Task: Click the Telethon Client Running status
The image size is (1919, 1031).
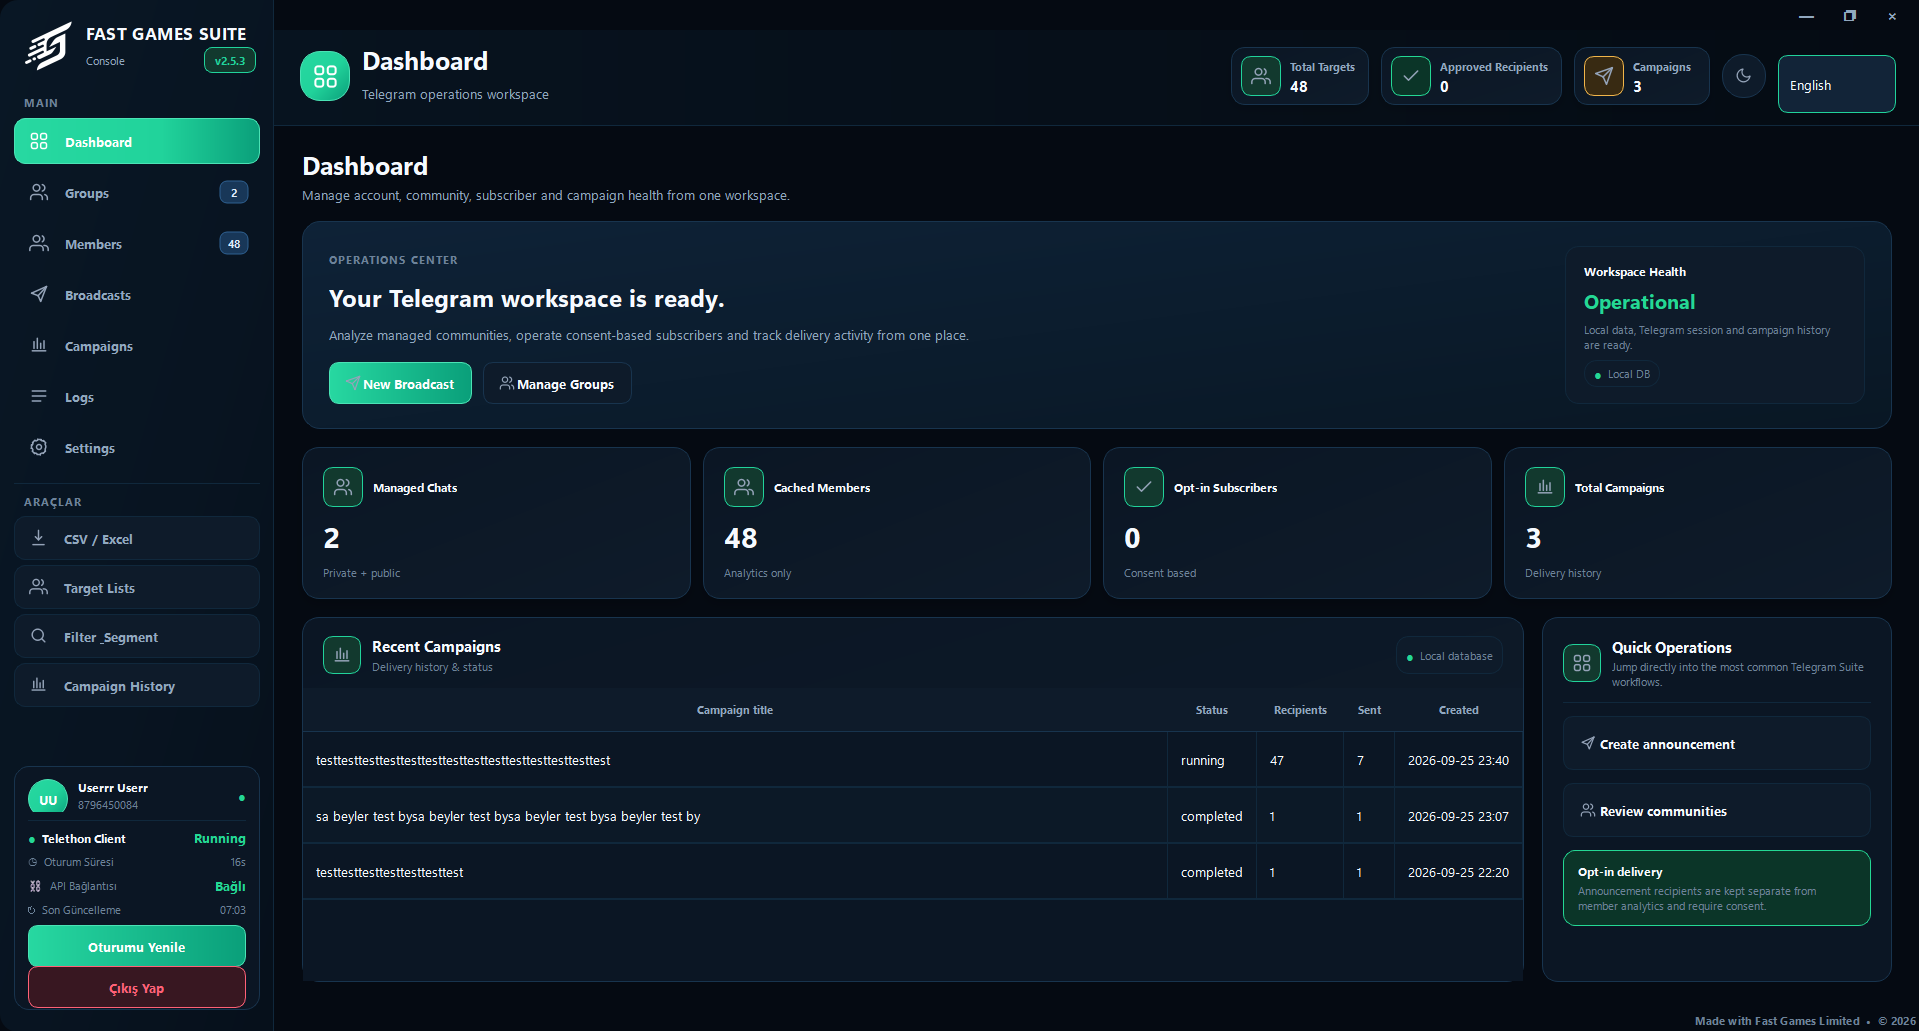Action: [x=219, y=838]
